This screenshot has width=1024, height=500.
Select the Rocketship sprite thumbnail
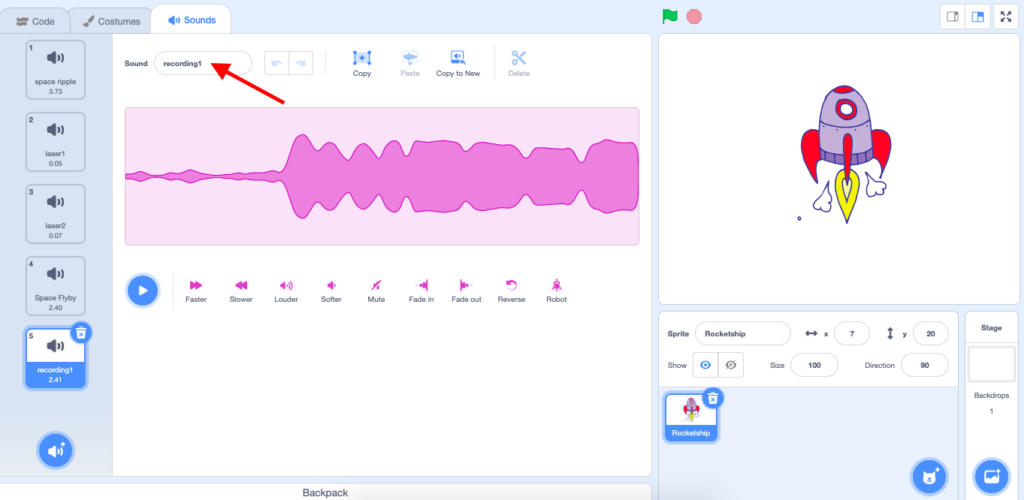click(x=691, y=416)
